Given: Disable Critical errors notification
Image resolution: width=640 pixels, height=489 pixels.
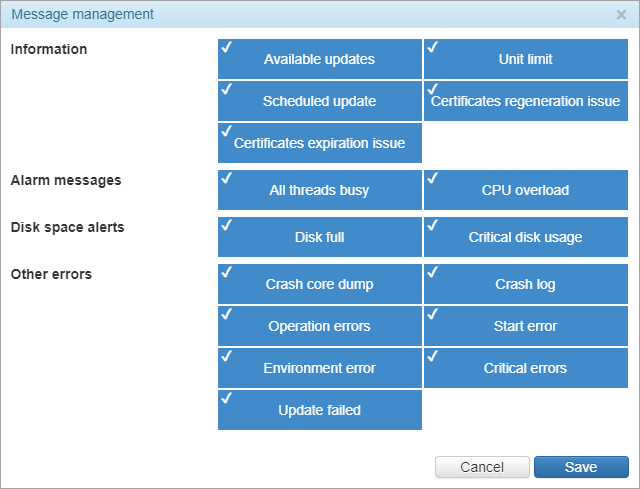Looking at the screenshot, I should [525, 368].
